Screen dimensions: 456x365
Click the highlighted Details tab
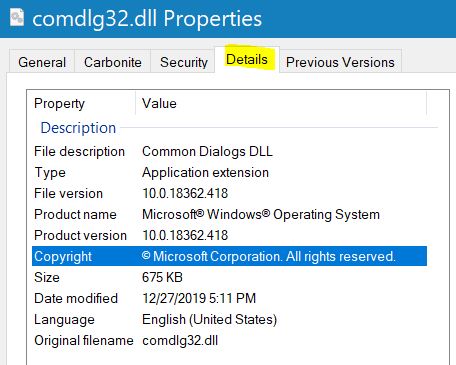point(247,60)
